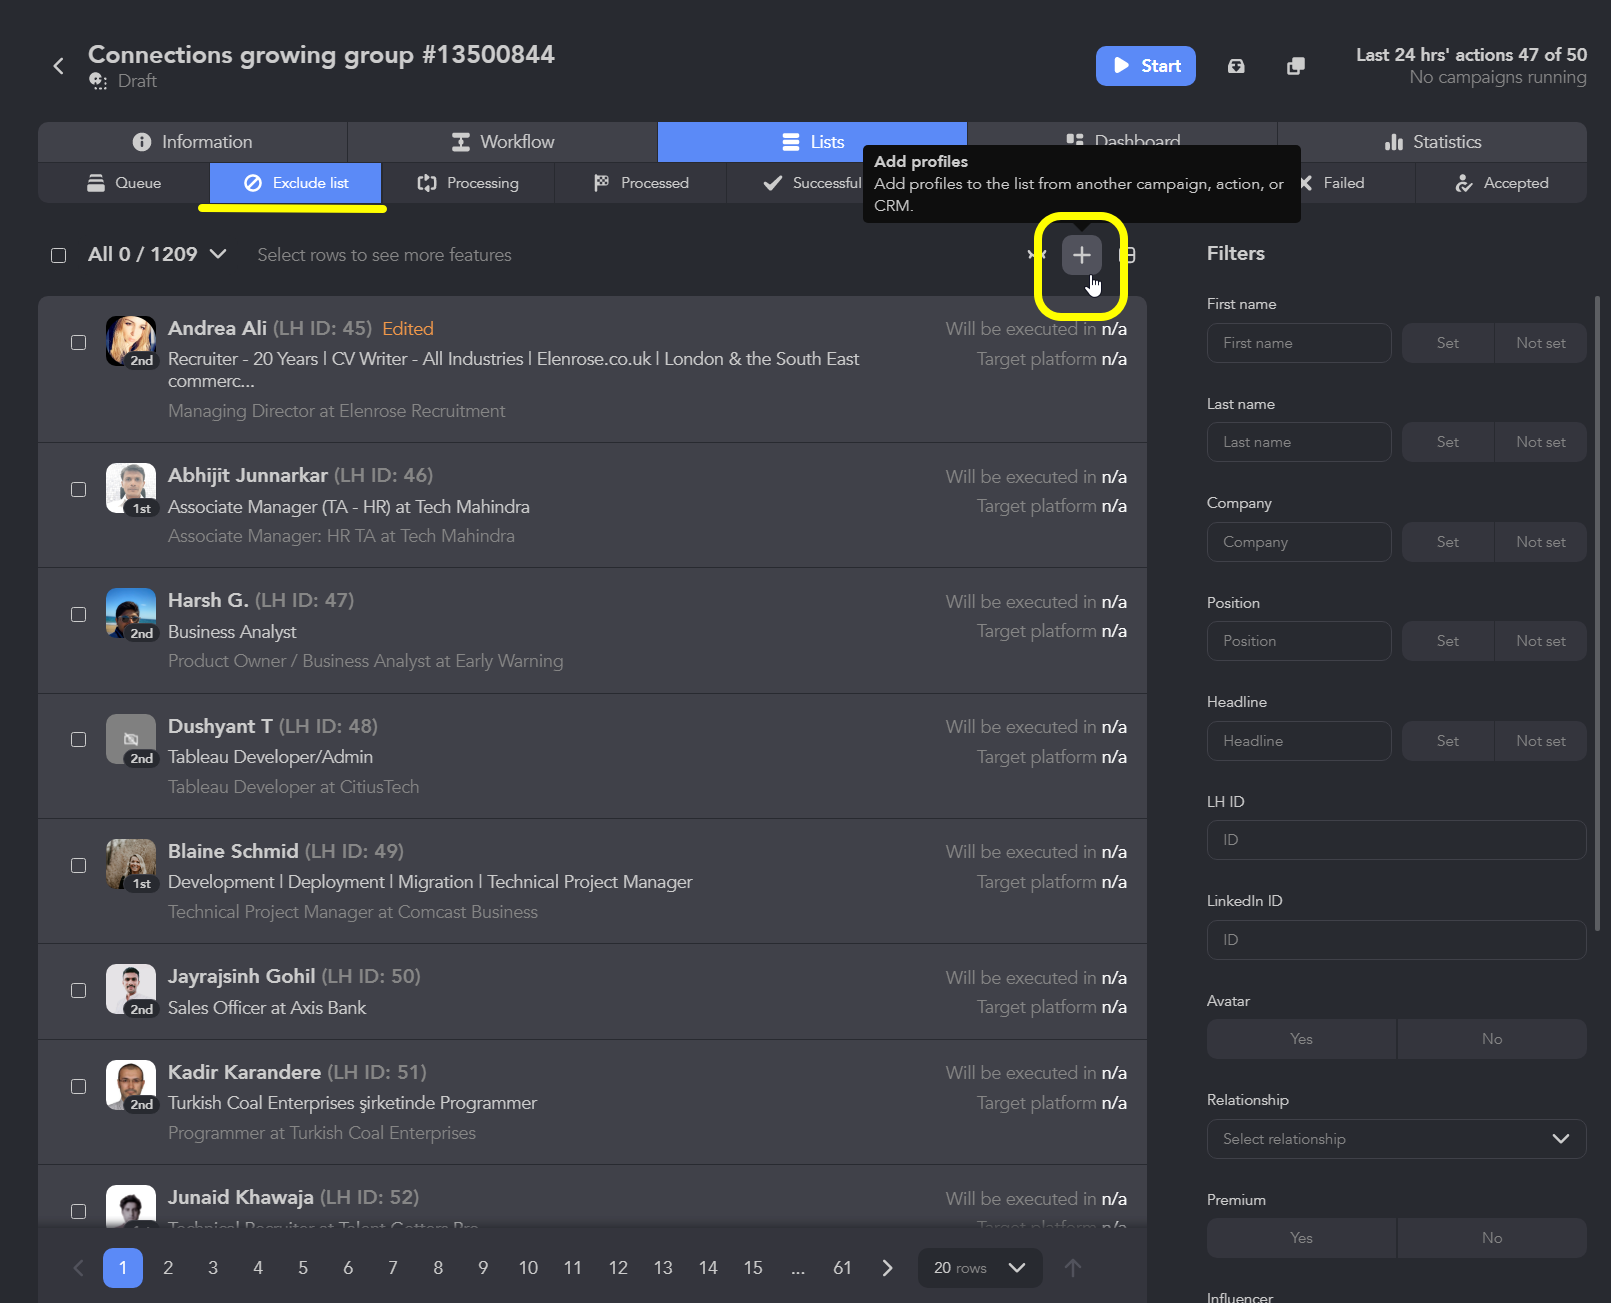The image size is (1611, 1303).
Task: Select the Exclude list tab
Action: [x=296, y=183]
